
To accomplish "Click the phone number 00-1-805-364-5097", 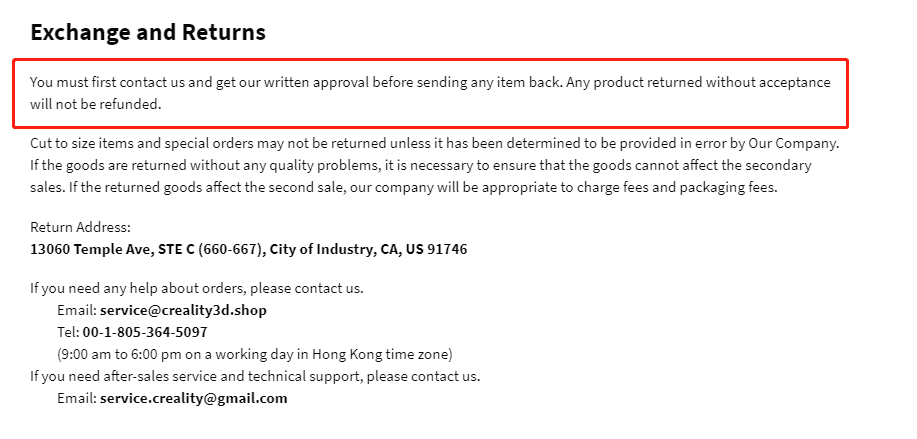I will tap(145, 332).
